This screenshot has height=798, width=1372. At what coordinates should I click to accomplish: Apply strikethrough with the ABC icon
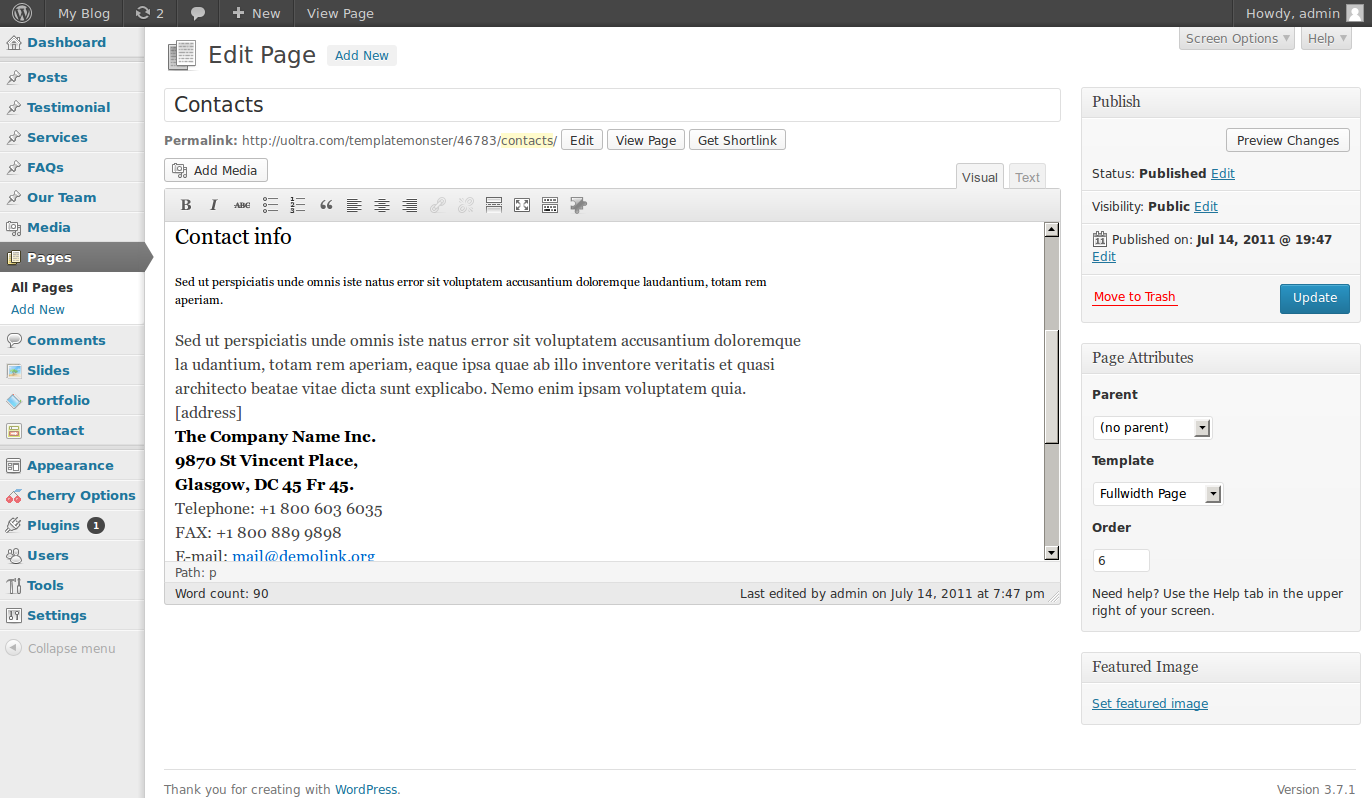[242, 205]
